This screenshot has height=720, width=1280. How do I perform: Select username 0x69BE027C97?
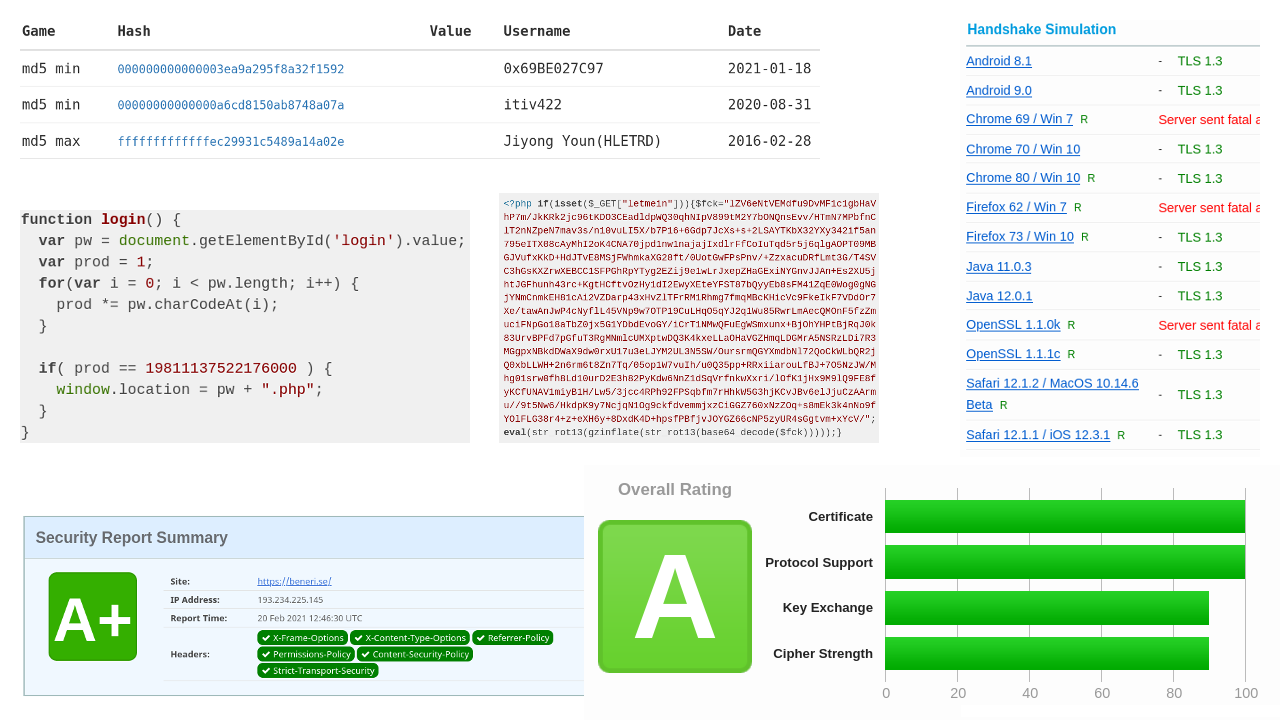pos(554,69)
